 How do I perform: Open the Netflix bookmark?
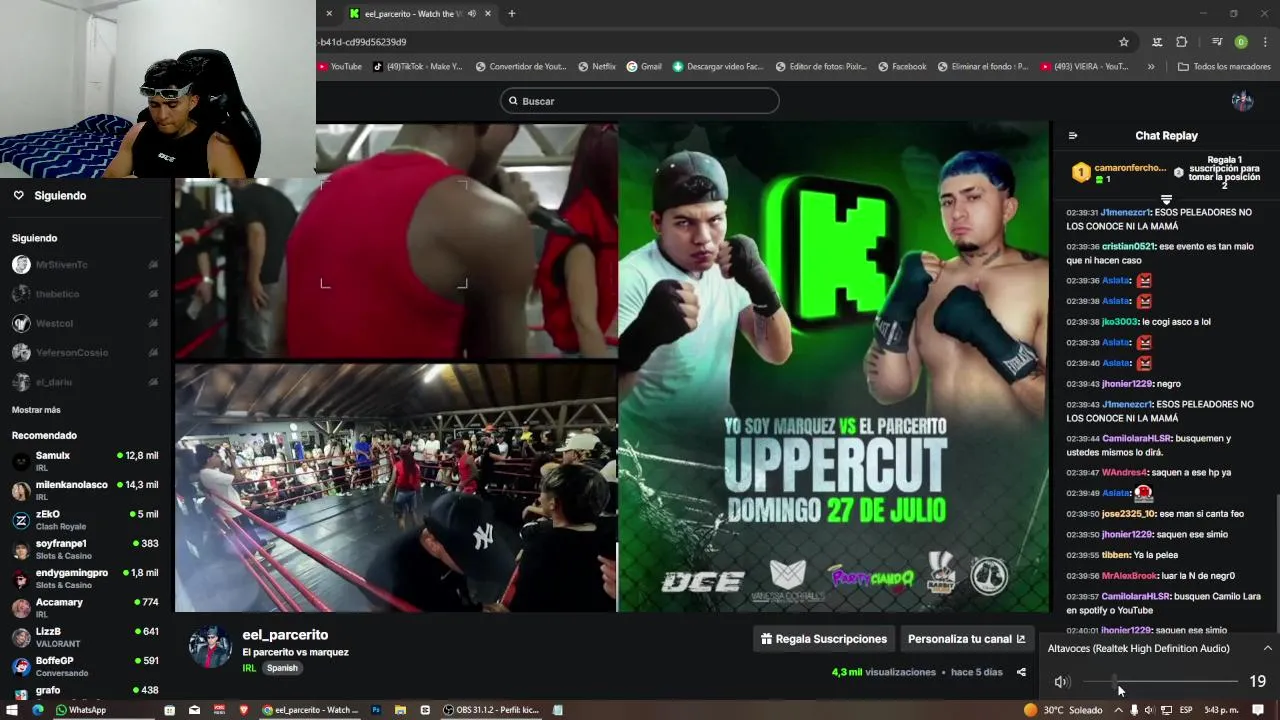coord(597,67)
